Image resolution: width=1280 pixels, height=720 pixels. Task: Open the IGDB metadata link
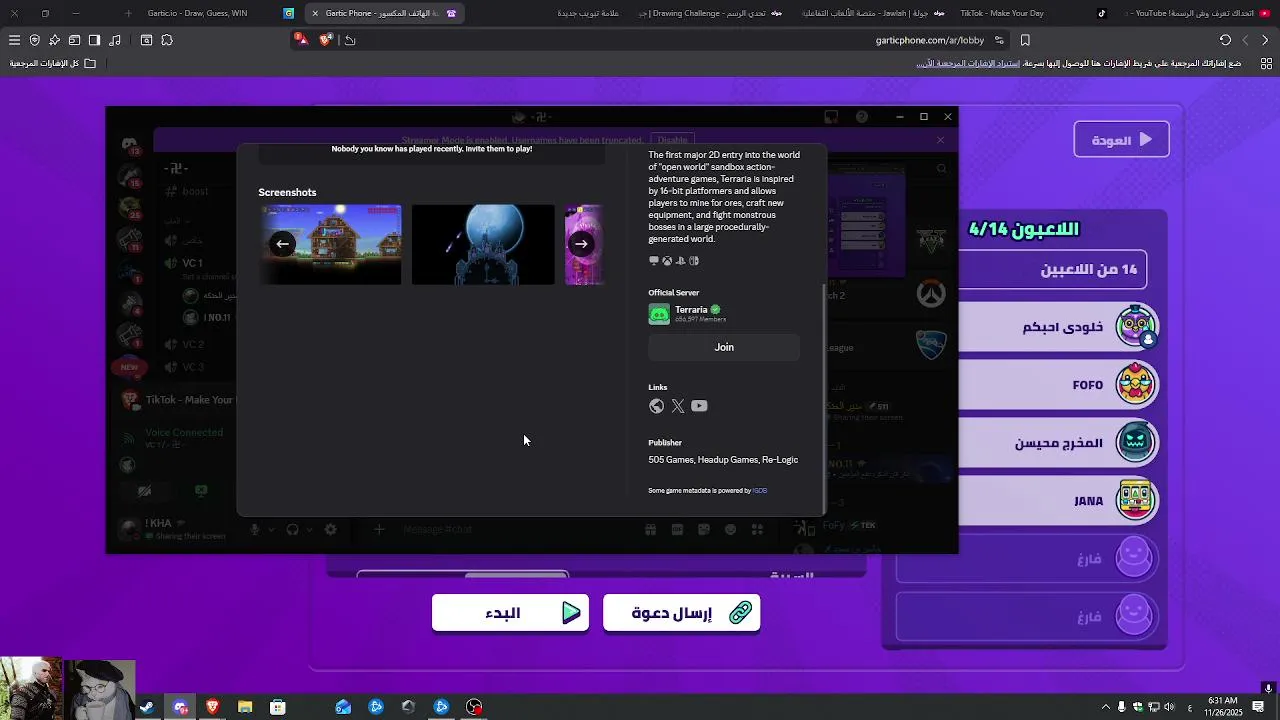tap(760, 491)
